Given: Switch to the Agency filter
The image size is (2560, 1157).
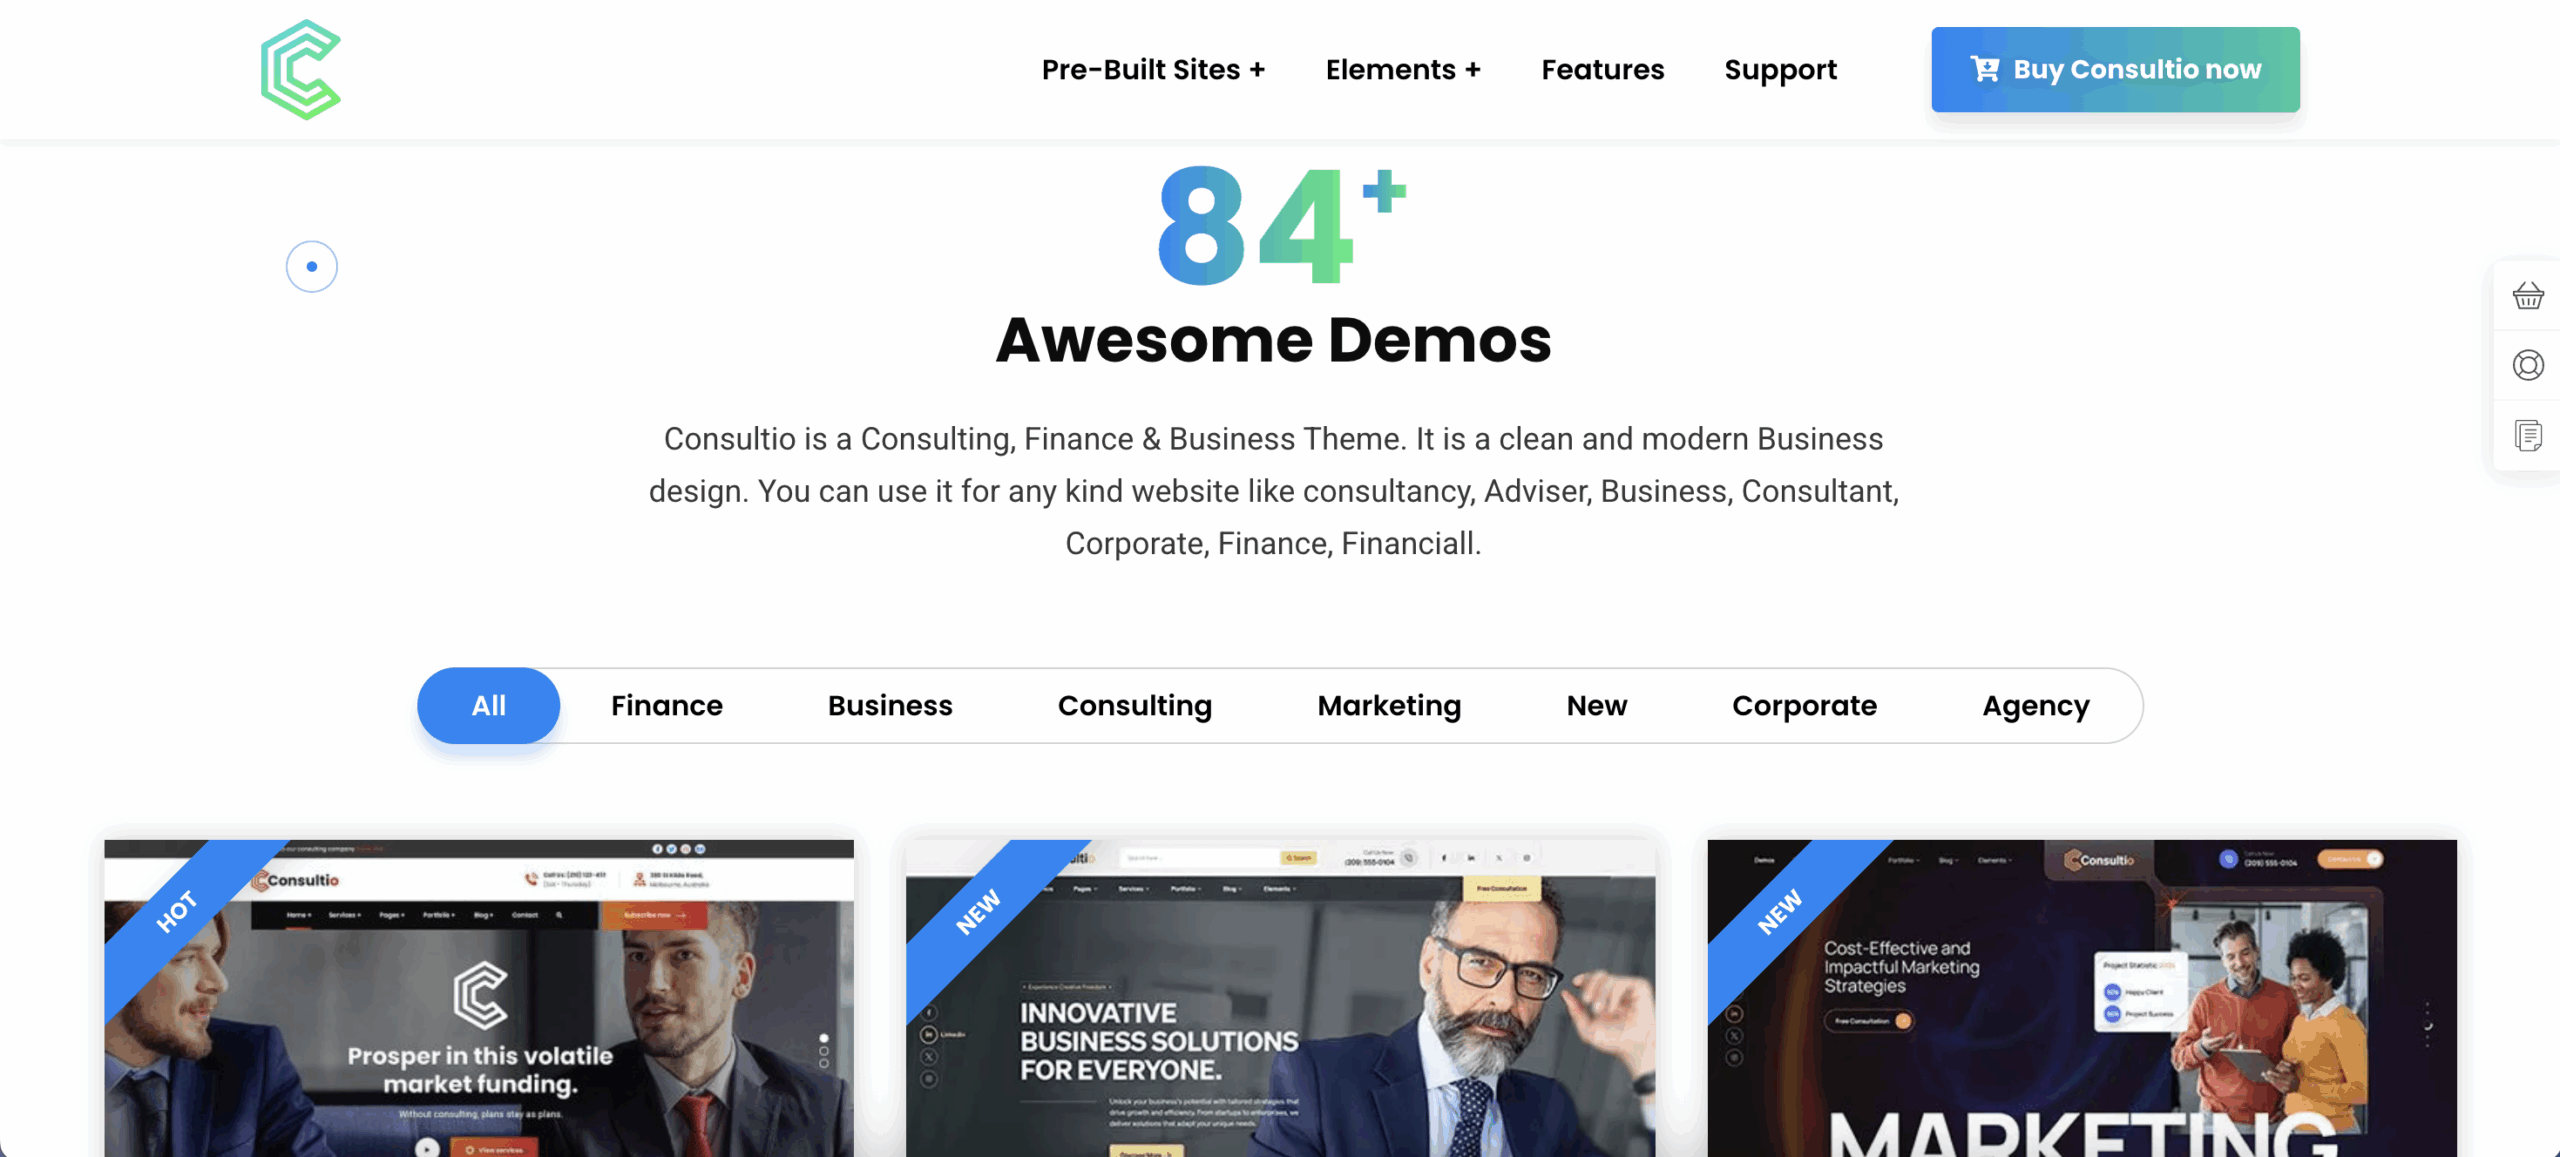Looking at the screenshot, I should click(2036, 705).
